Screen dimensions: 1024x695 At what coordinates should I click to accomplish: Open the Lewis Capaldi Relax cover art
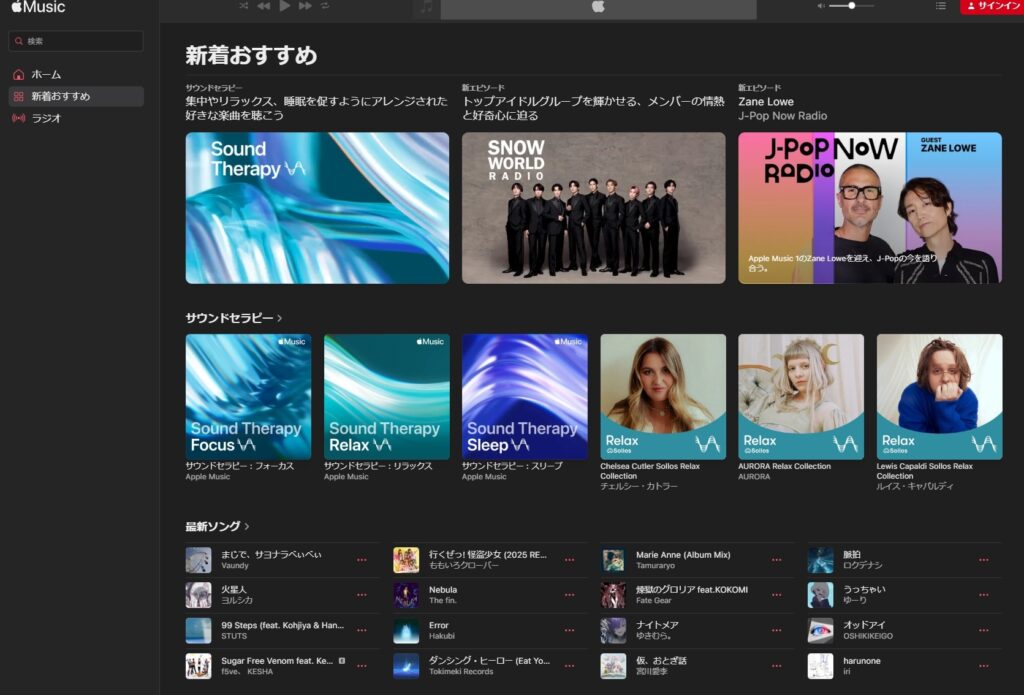[939, 396]
